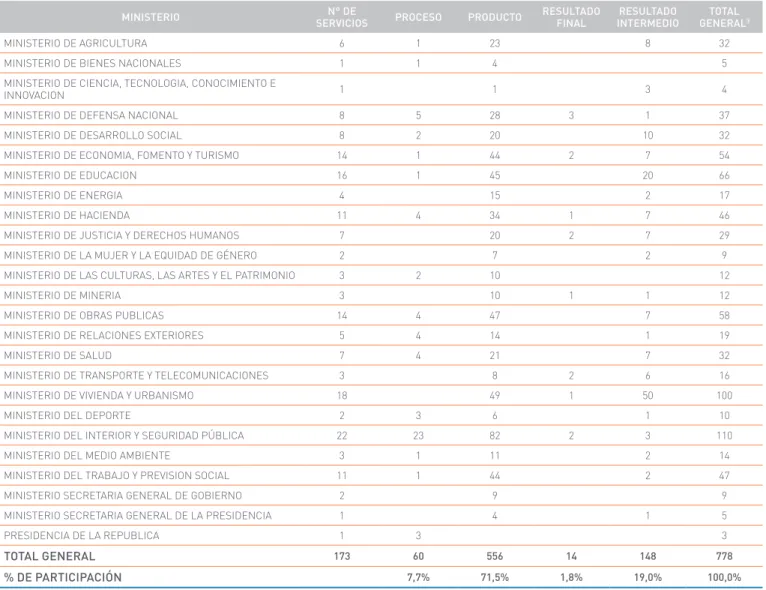Click participation percentage 71,5%
The width and height of the screenshot is (766, 590).
pos(495,577)
